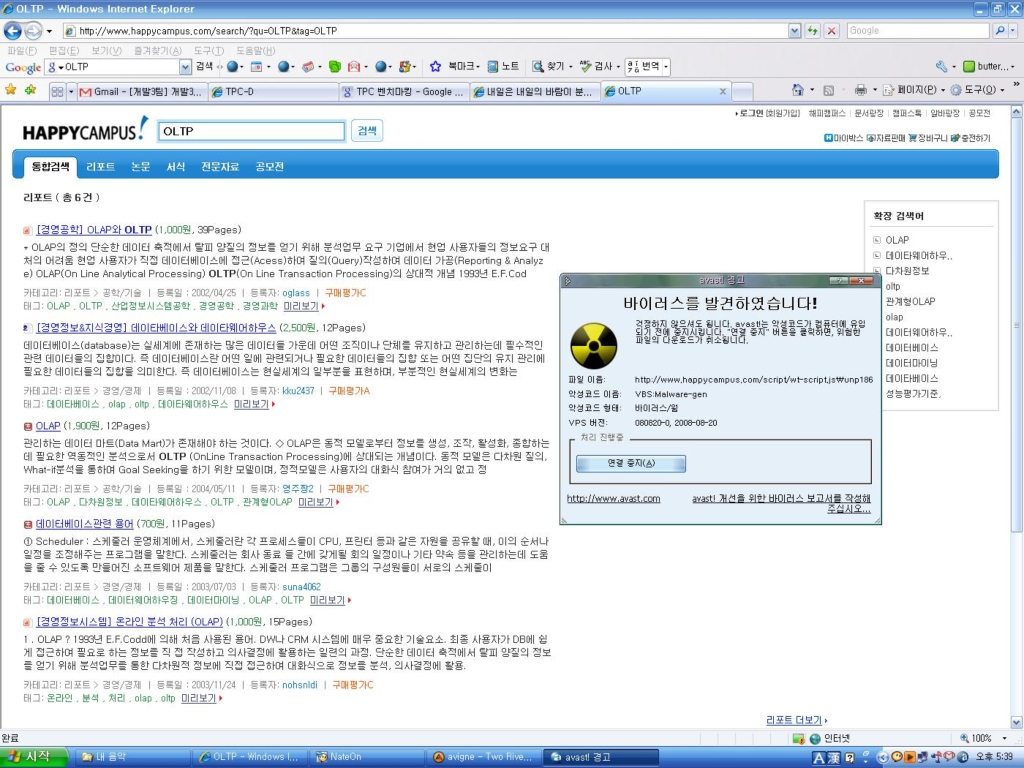1024x768 pixels.
Task: Click inside the HappyCampus OLTP search field
Action: 251,131
